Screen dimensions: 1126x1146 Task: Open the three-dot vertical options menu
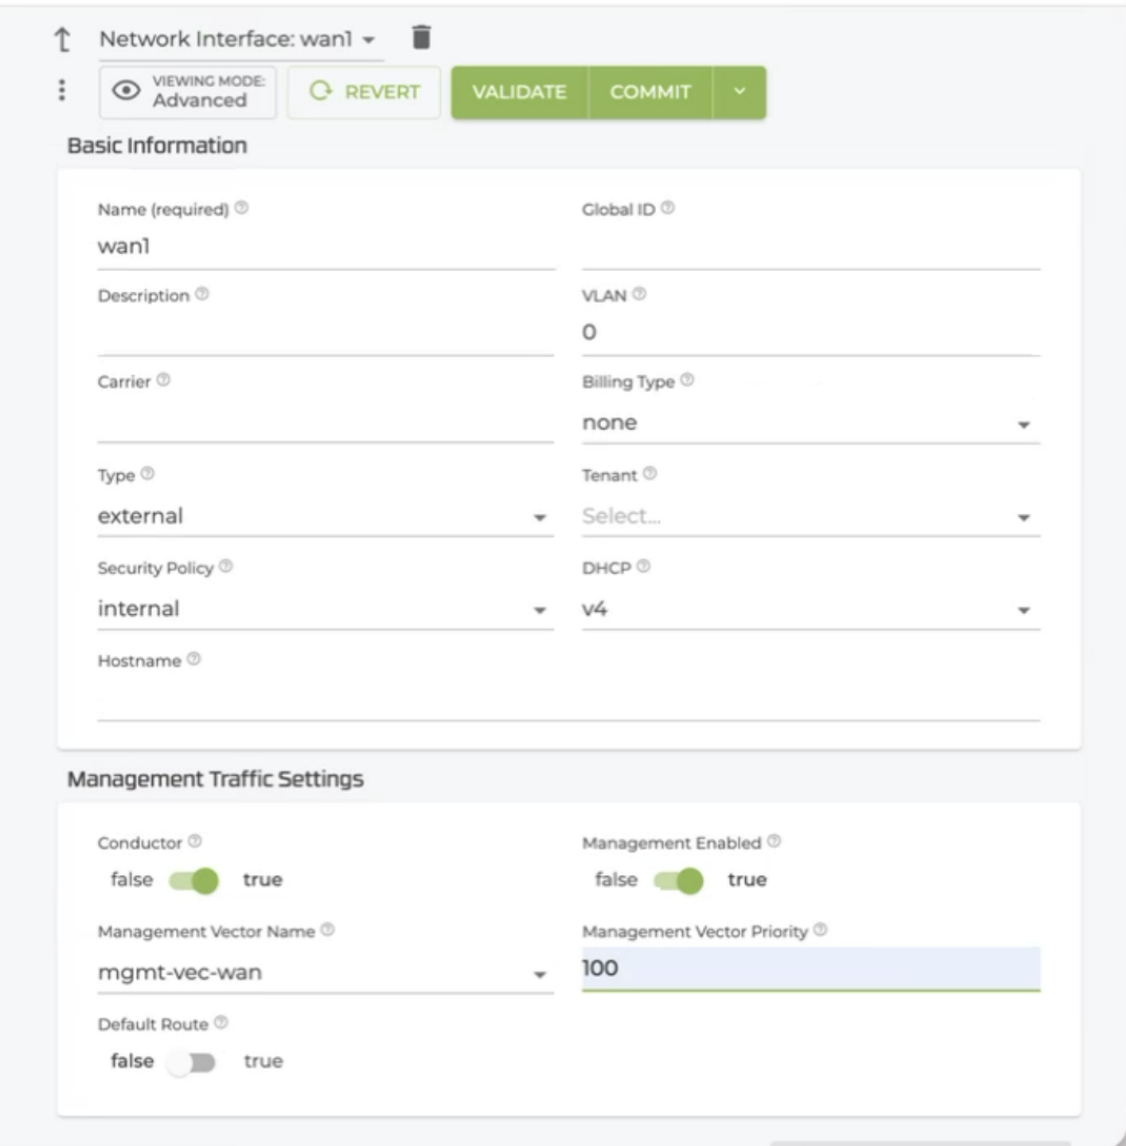pyautogui.click(x=62, y=90)
